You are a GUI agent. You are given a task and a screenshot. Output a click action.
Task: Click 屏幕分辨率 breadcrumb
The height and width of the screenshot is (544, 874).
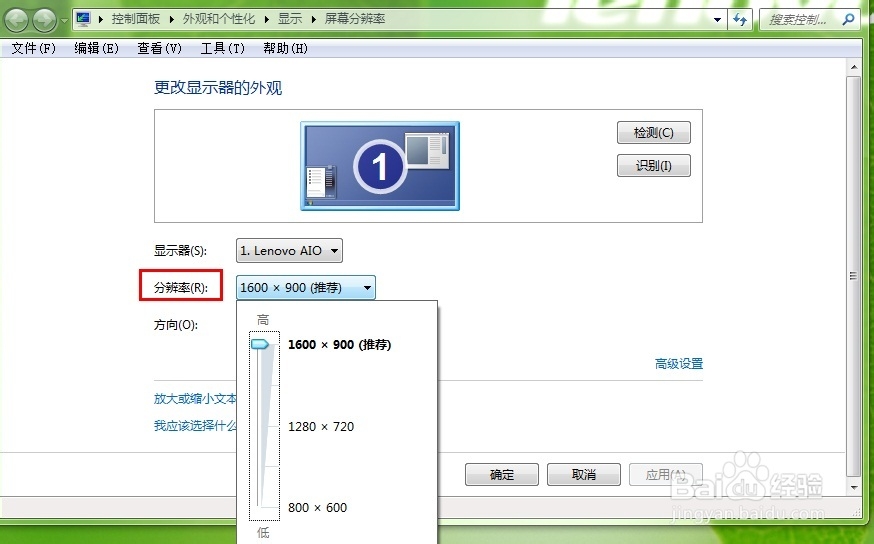[x=355, y=19]
